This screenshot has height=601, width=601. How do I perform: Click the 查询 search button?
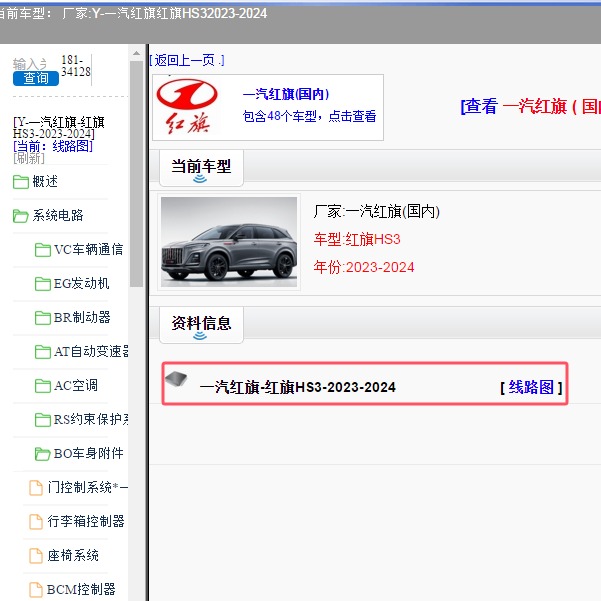tap(36, 79)
